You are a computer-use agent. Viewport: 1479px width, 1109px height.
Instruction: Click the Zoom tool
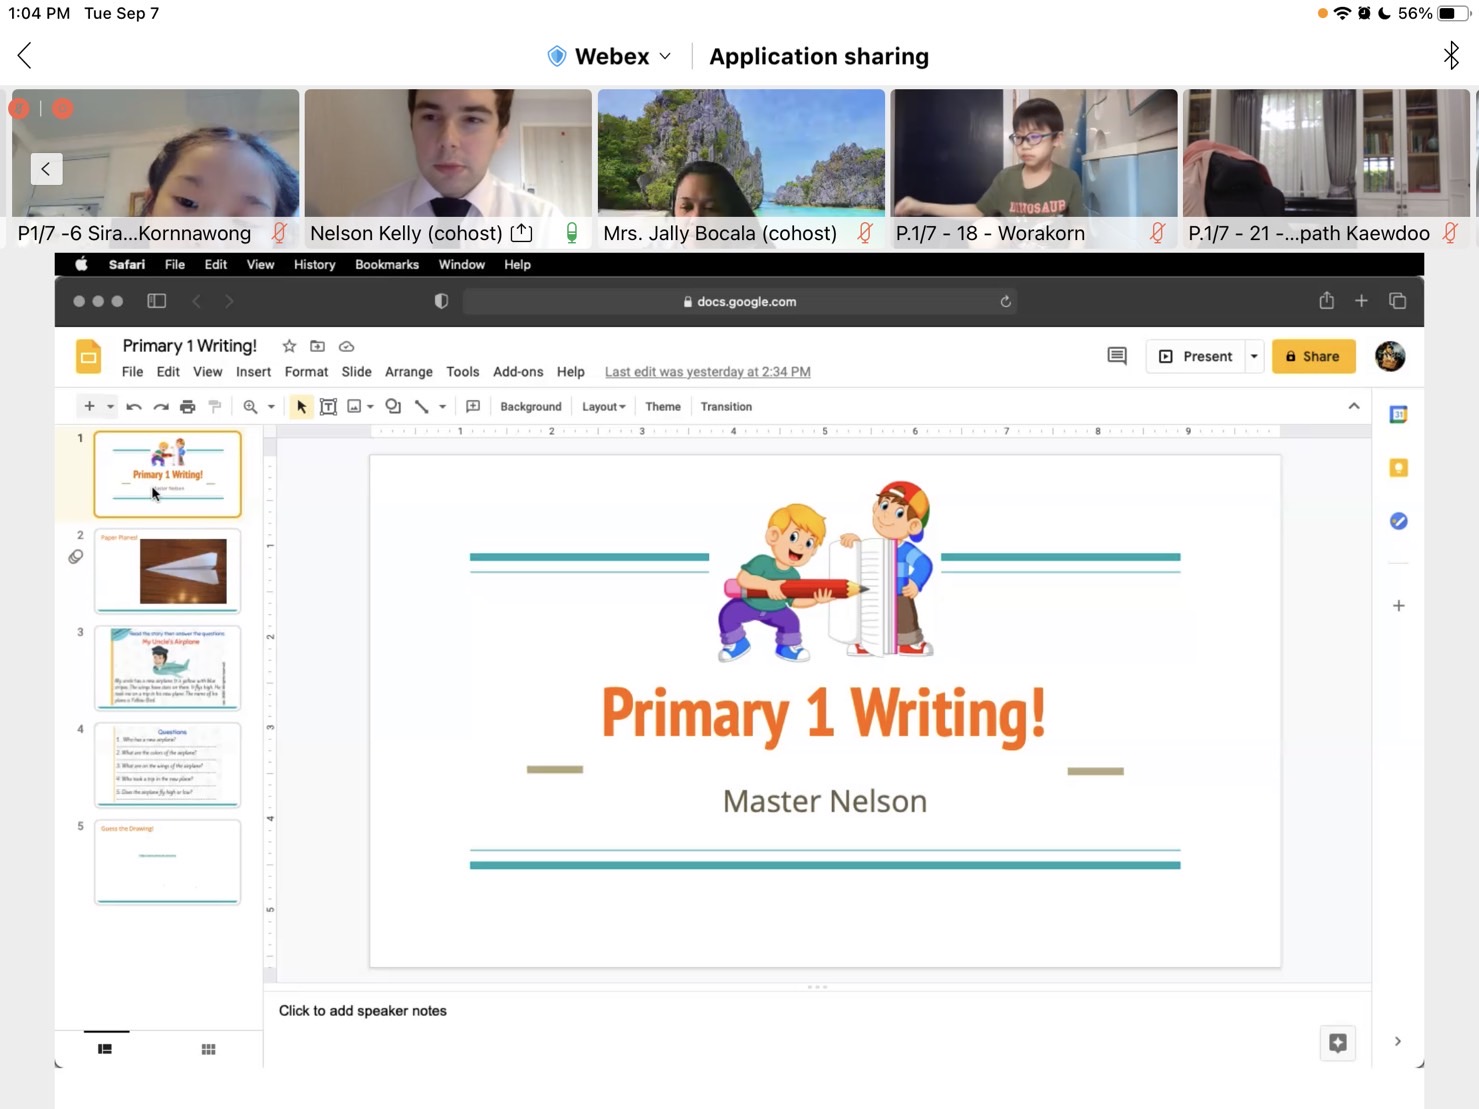(x=250, y=407)
